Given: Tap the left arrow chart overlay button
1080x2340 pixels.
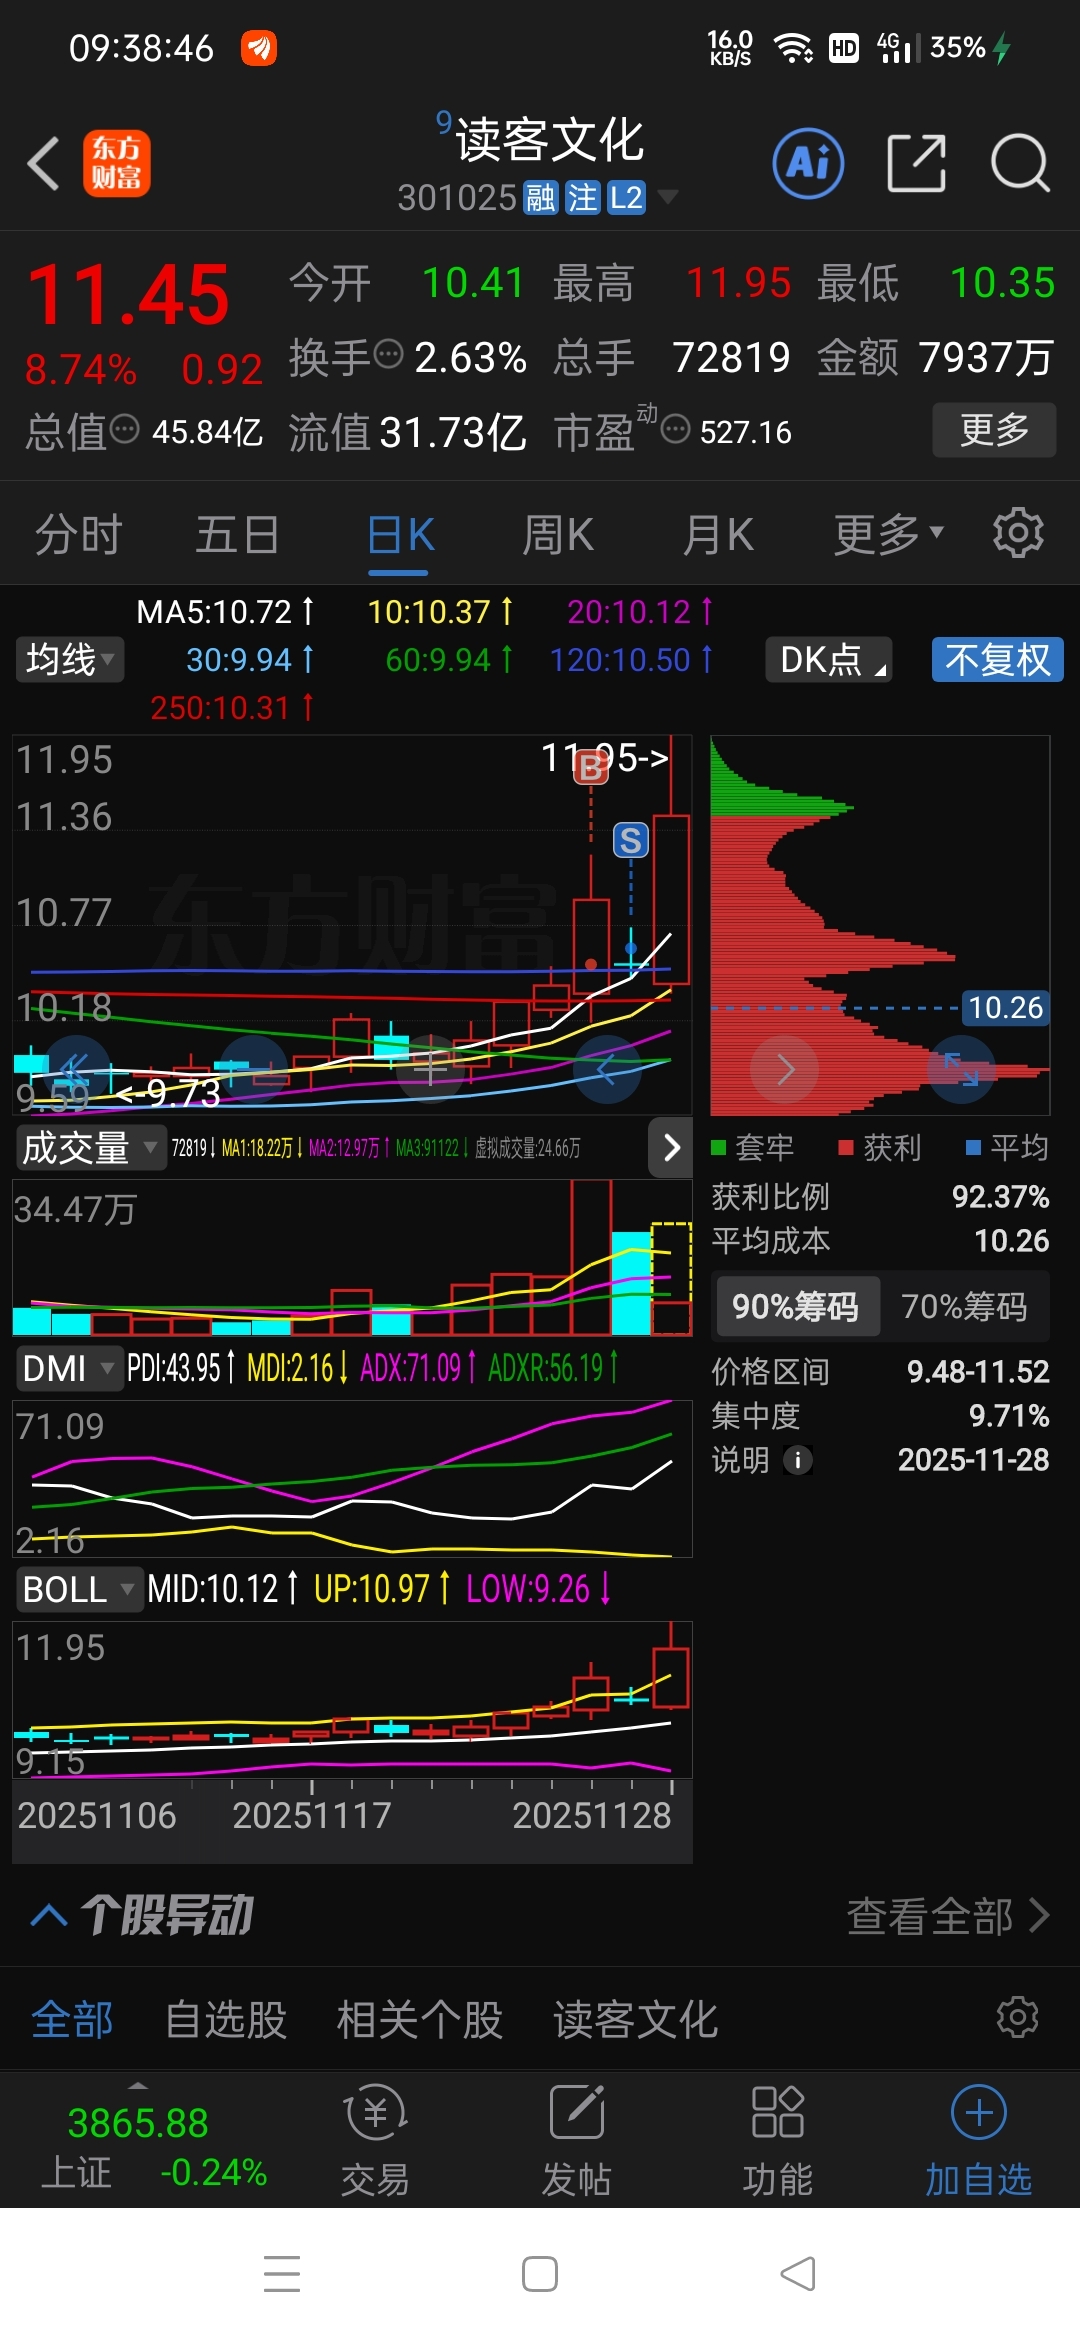Looking at the screenshot, I should click(607, 1068).
